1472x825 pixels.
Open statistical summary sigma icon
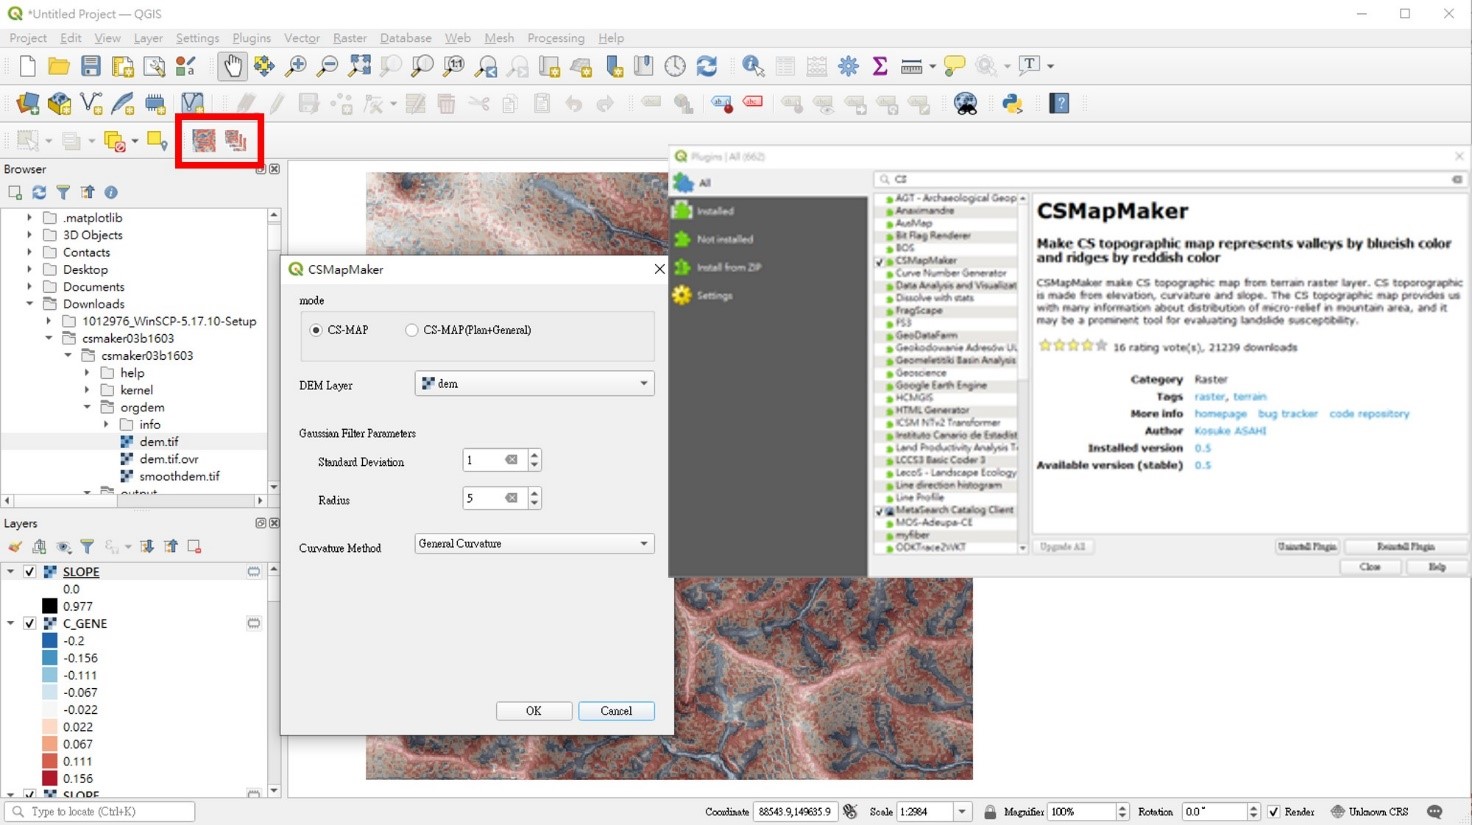[880, 67]
